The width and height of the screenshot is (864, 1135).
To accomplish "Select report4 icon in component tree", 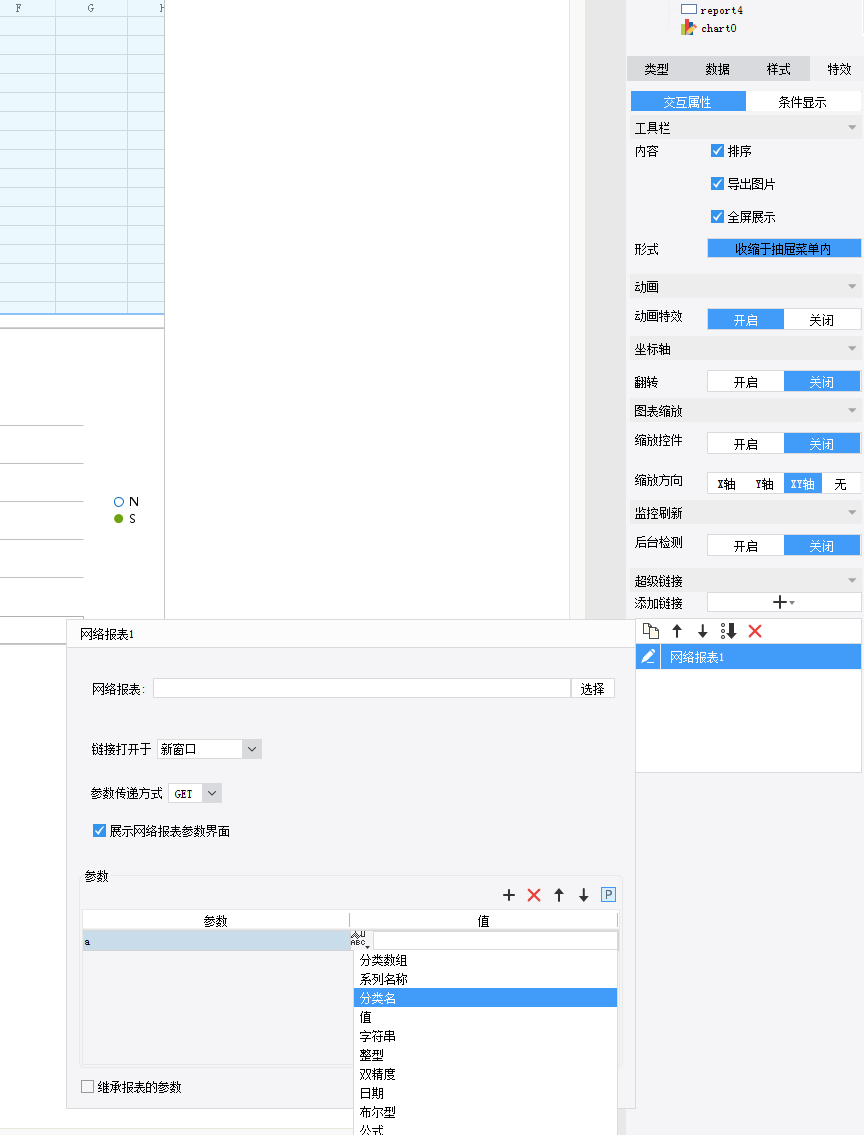I will point(689,9).
